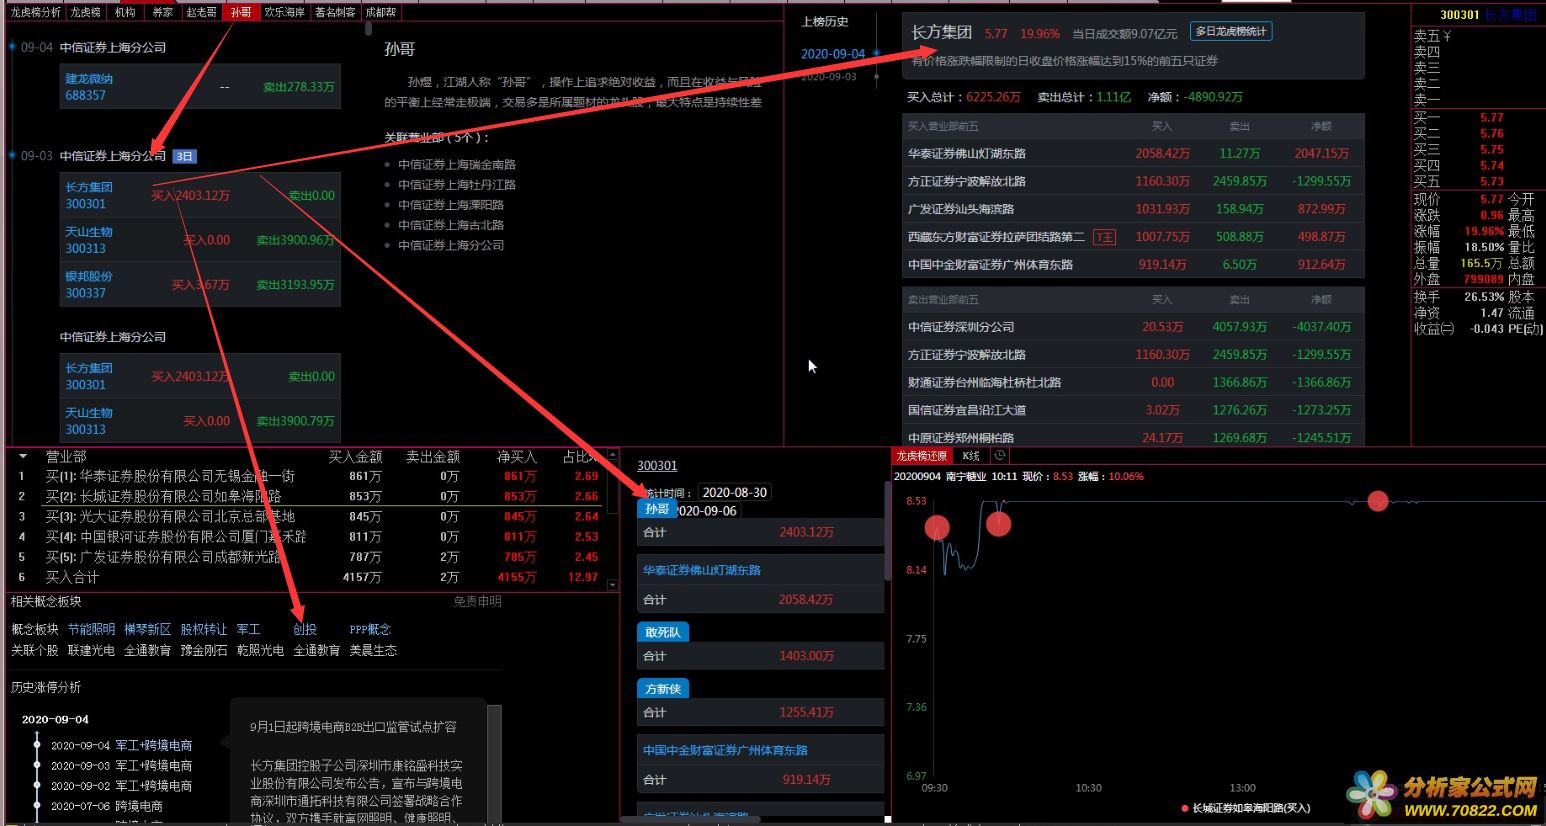
Task: Click the T王 tag beside 西藏东方财富证券拉萨团结路第二
Action: tap(1104, 237)
